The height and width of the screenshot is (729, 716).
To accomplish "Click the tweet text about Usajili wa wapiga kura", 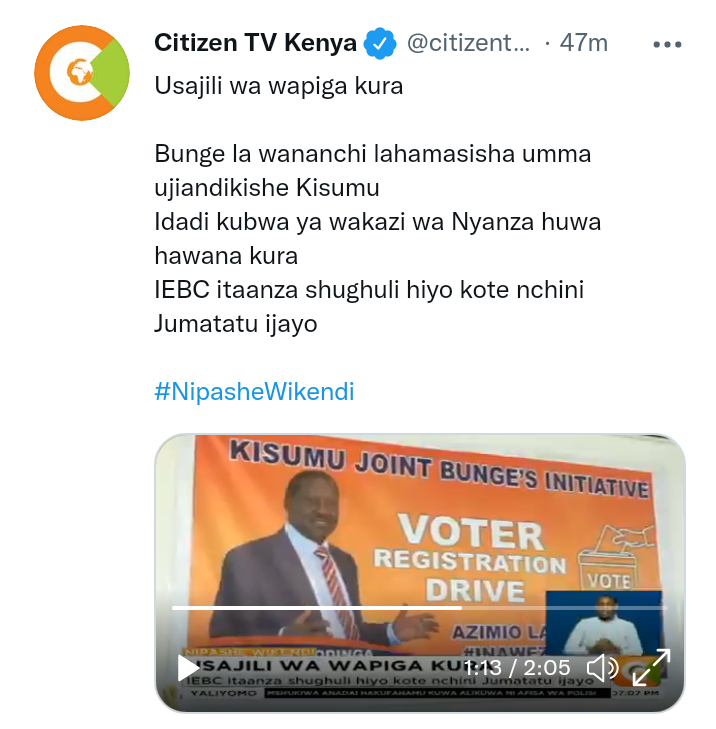I will tap(278, 86).
